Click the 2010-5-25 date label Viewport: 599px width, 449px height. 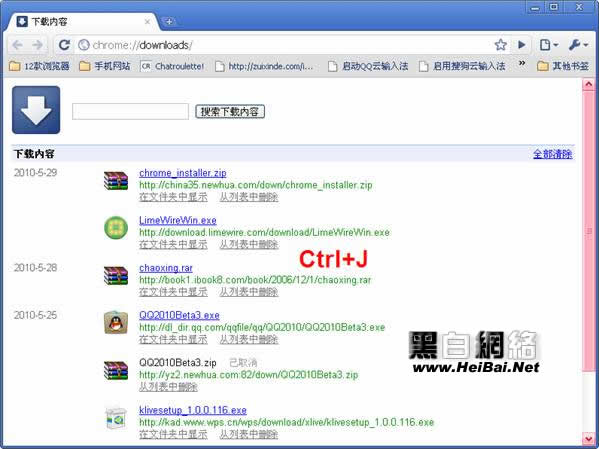[36, 315]
